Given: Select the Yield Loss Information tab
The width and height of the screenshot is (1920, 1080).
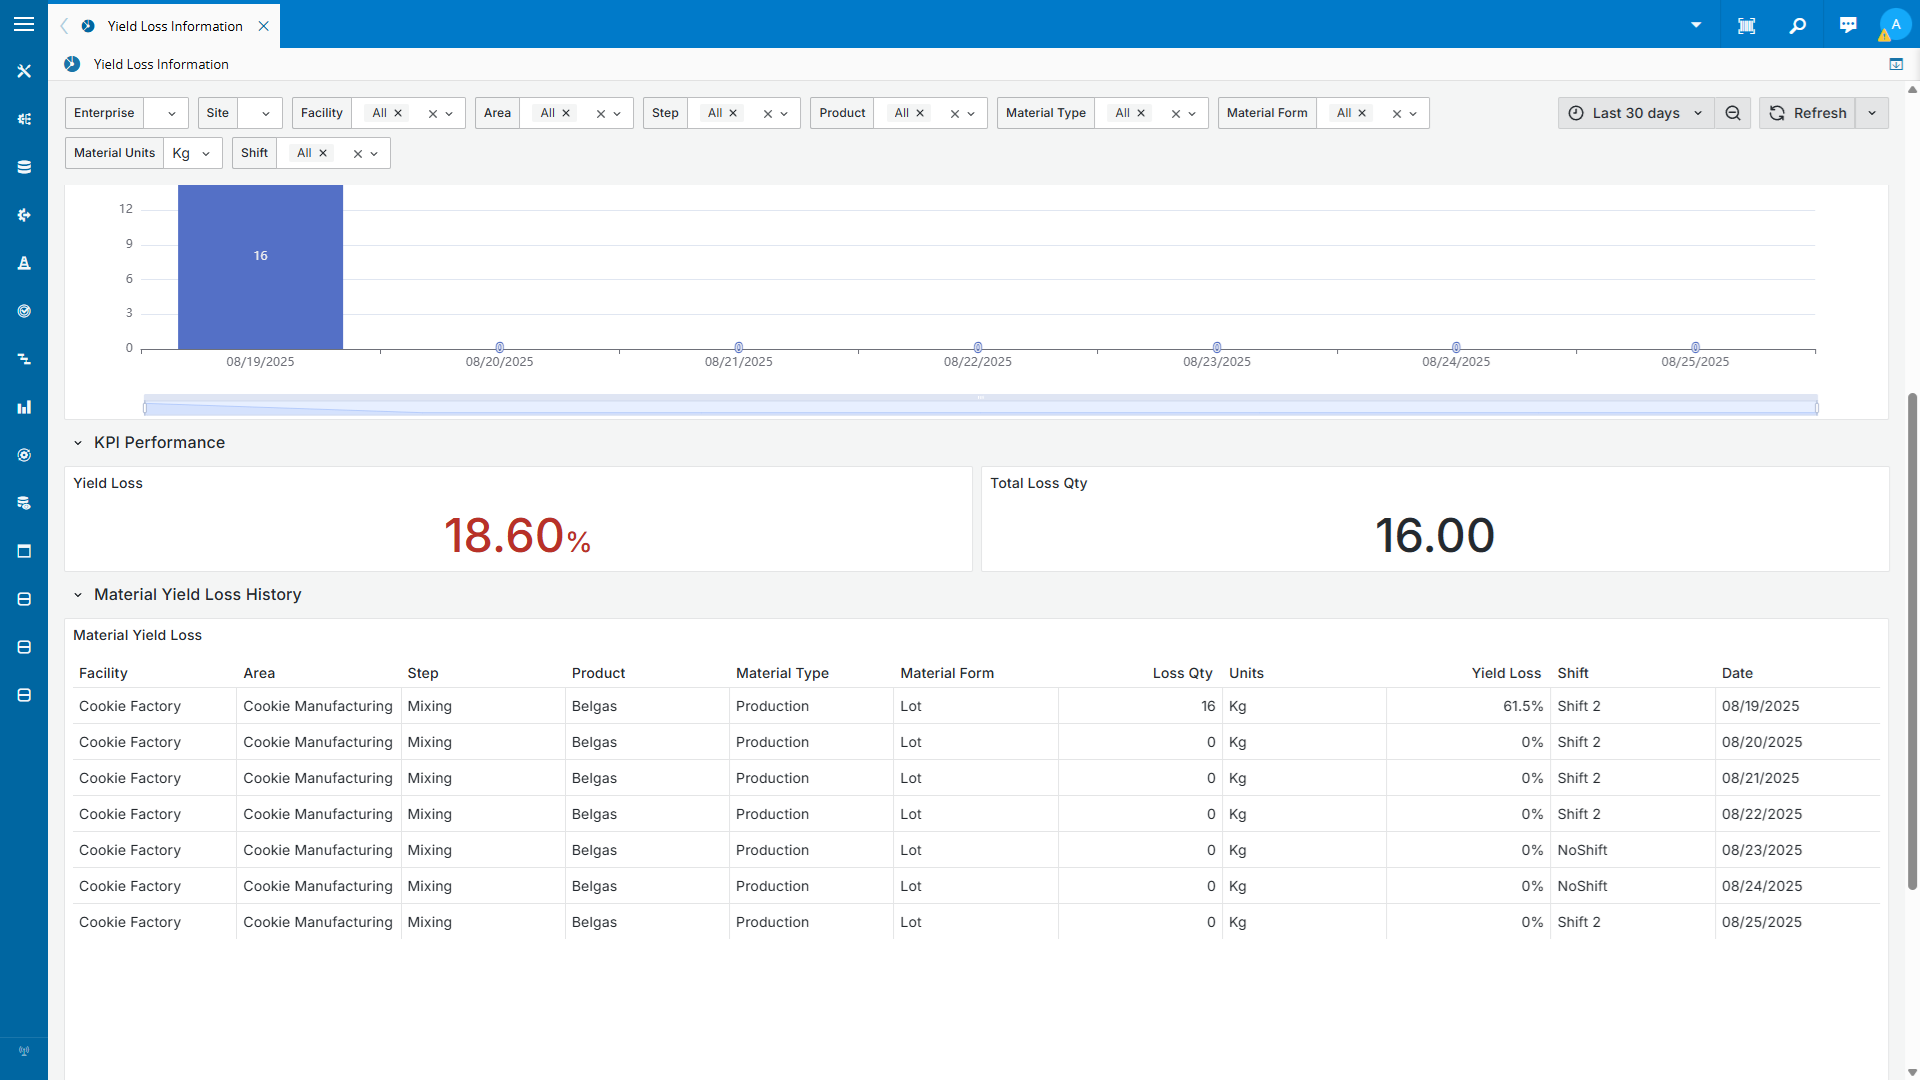Looking at the screenshot, I should [x=175, y=26].
